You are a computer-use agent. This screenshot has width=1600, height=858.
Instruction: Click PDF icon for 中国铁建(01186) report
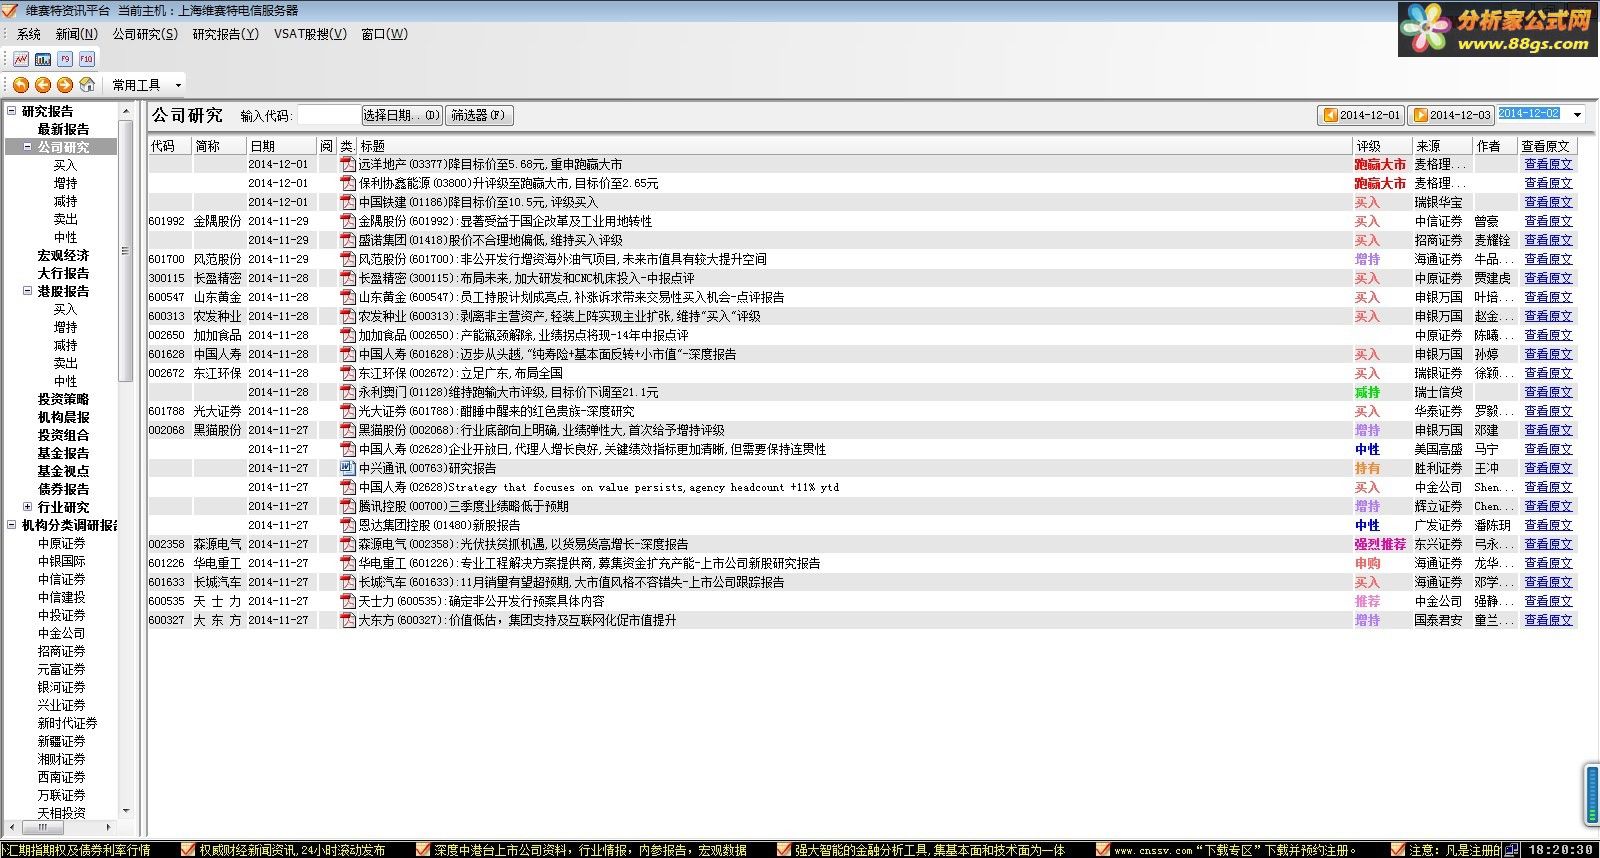click(348, 202)
